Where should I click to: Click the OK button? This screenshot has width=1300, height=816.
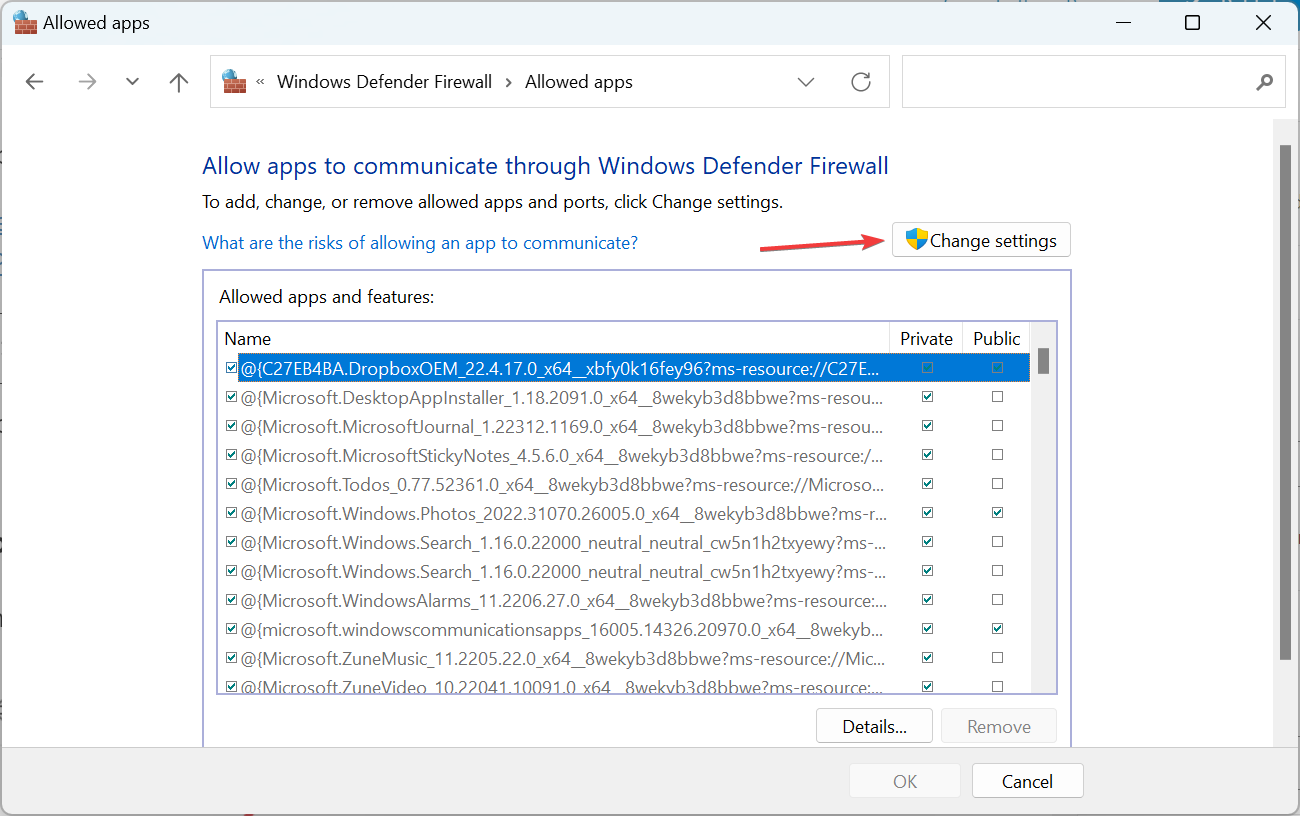point(905,781)
